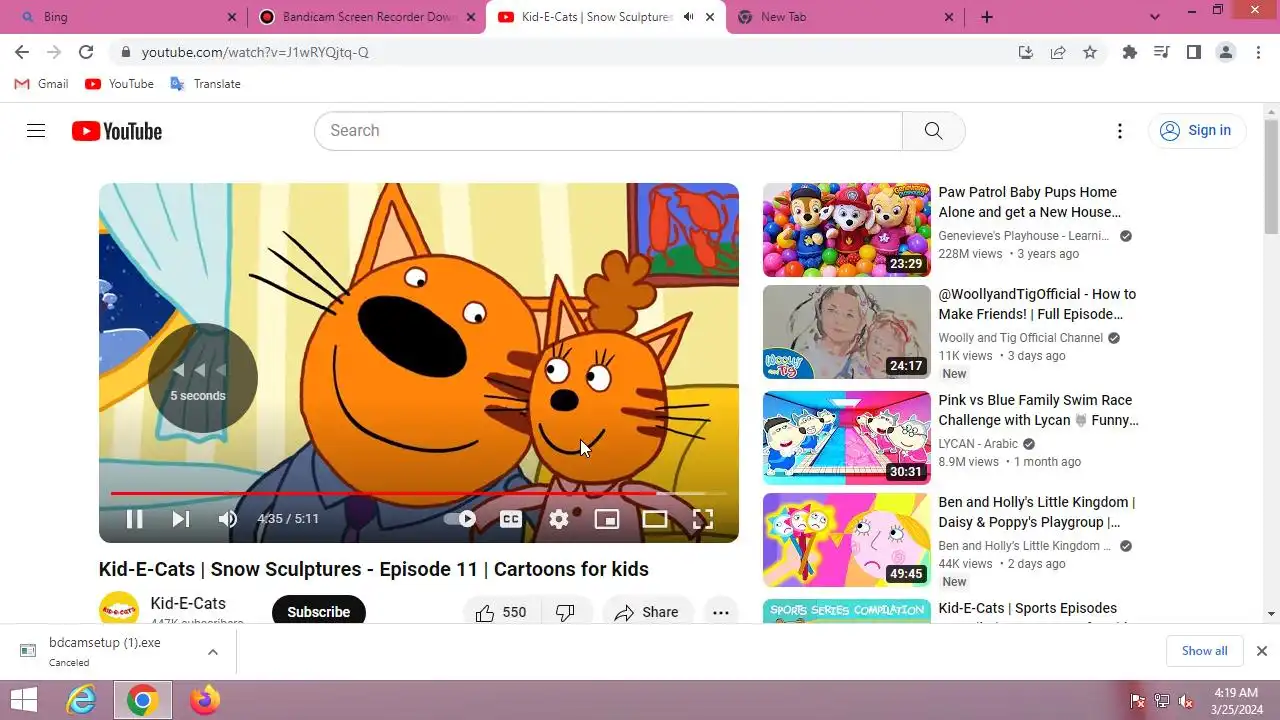Click the address bar URL
Screen dimensions: 1280x720
pyautogui.click(x=255, y=52)
